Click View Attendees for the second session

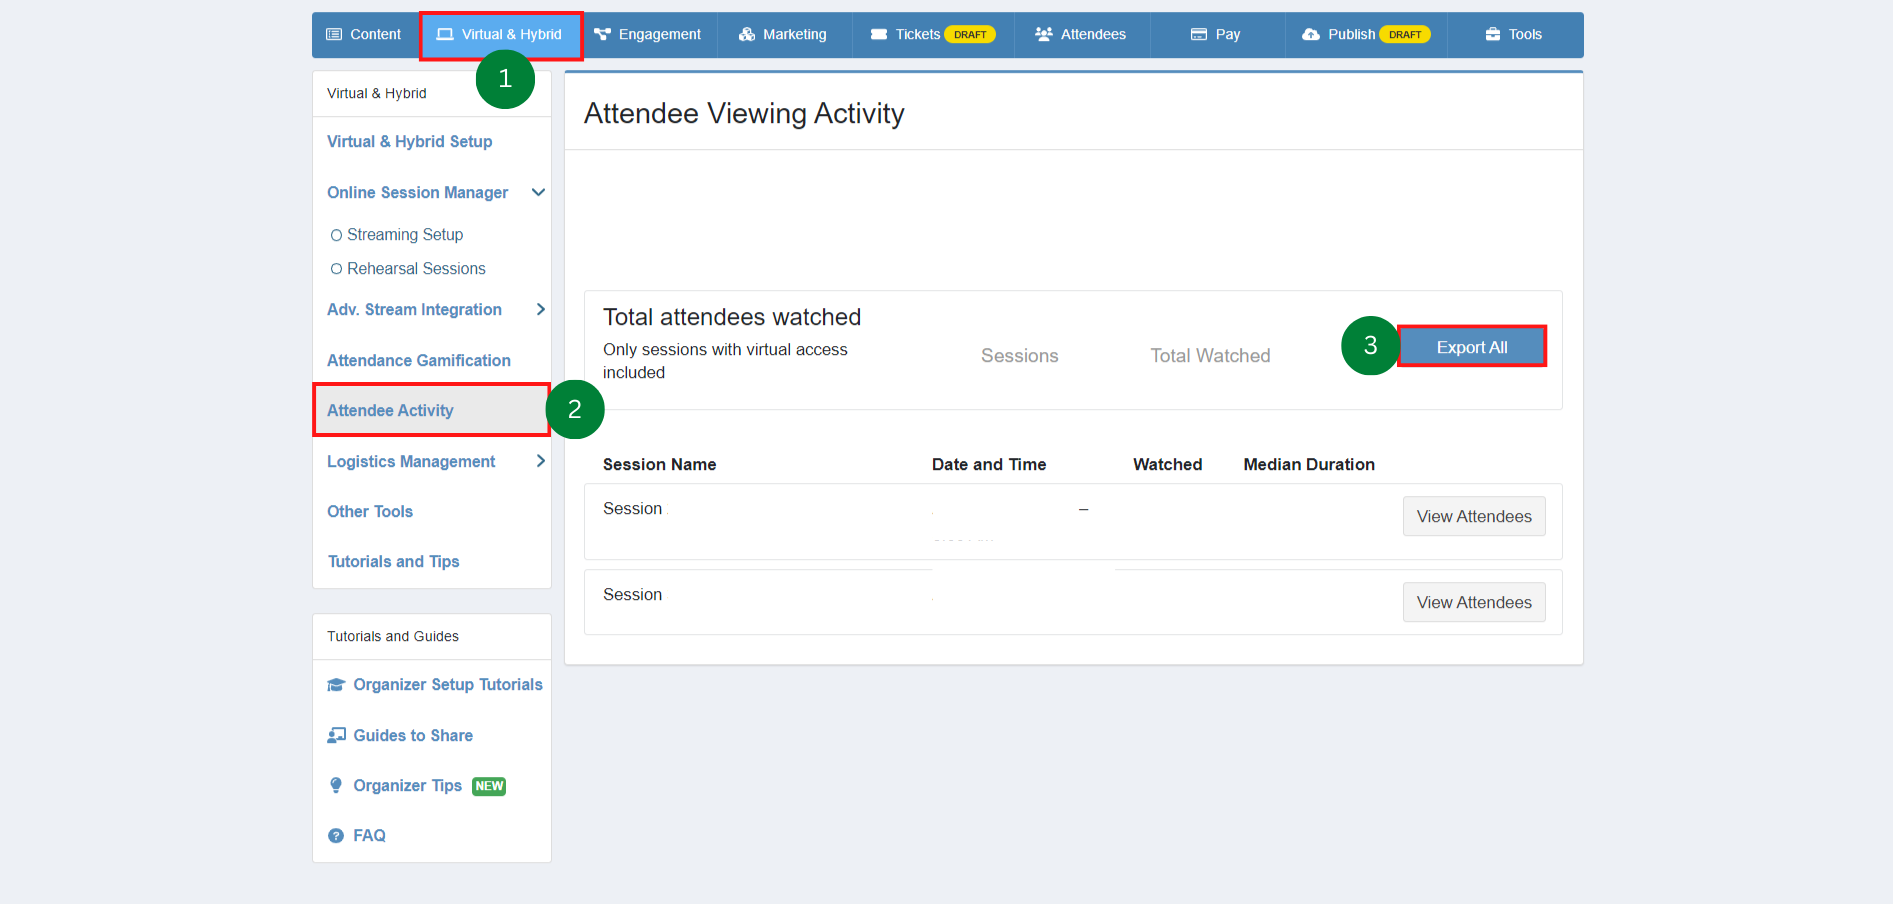click(1473, 602)
